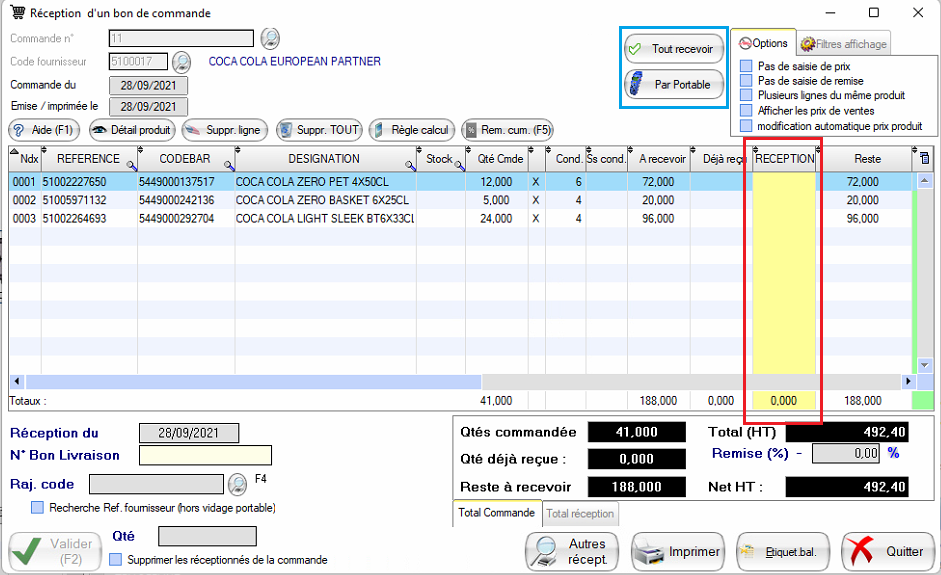Click the DESIGNATION column header filter
This screenshot has width=941, height=575.
411,165
